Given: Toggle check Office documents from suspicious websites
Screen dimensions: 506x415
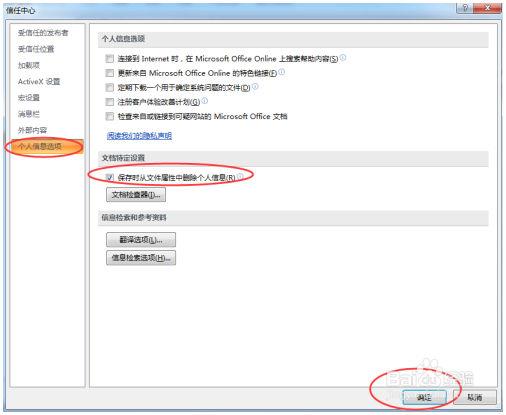Looking at the screenshot, I should click(x=110, y=116).
